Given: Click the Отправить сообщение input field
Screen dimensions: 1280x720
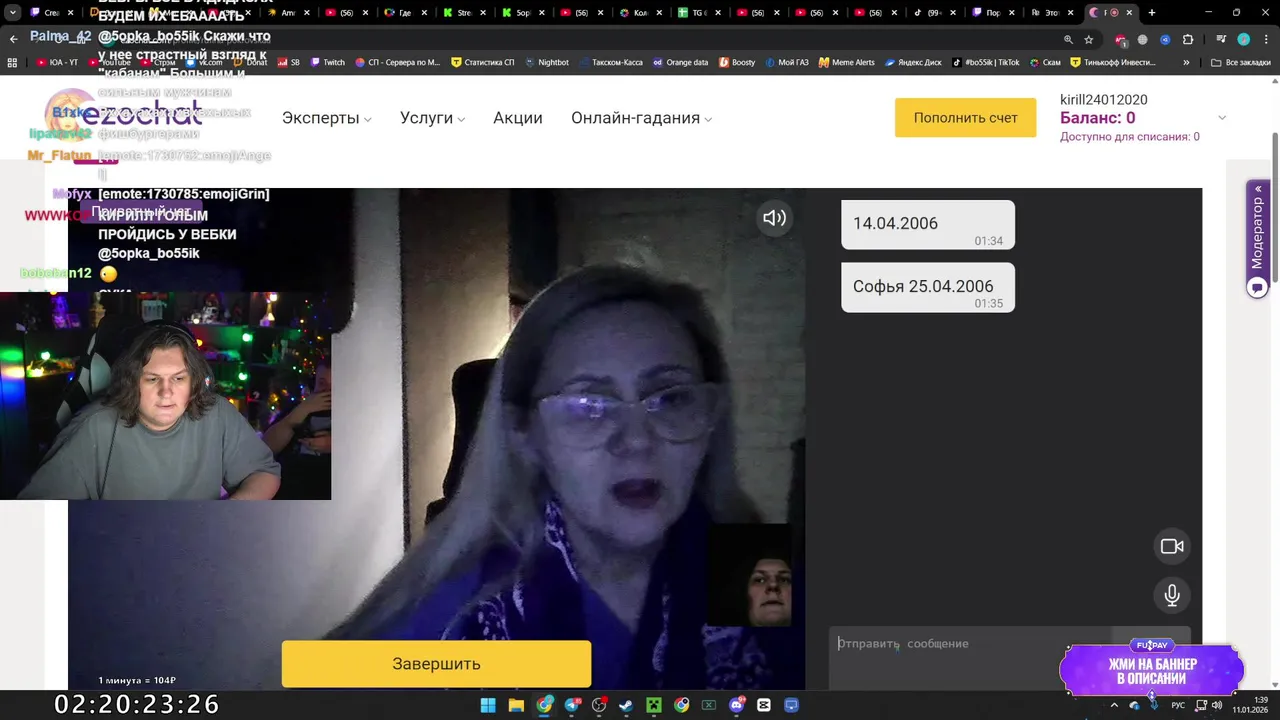Looking at the screenshot, I should (970, 644).
